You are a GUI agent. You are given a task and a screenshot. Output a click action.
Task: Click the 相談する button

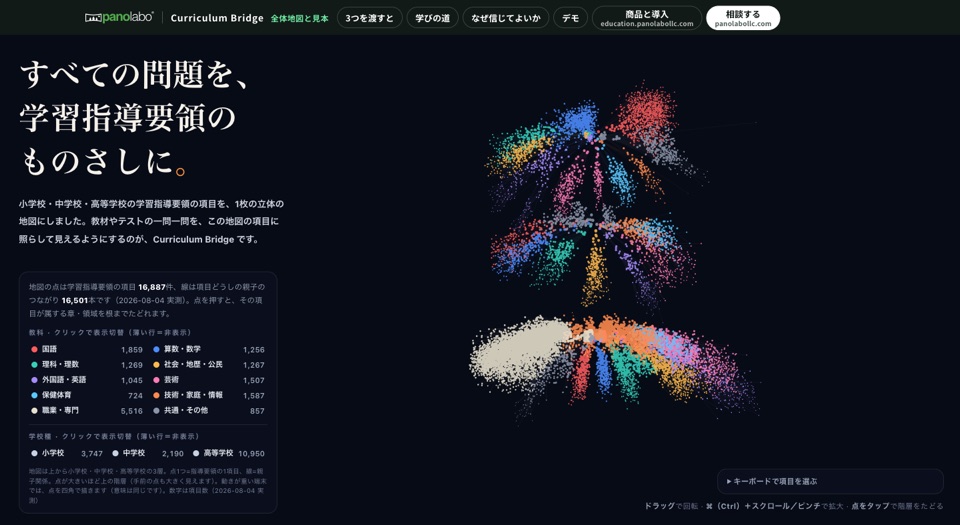click(x=743, y=18)
